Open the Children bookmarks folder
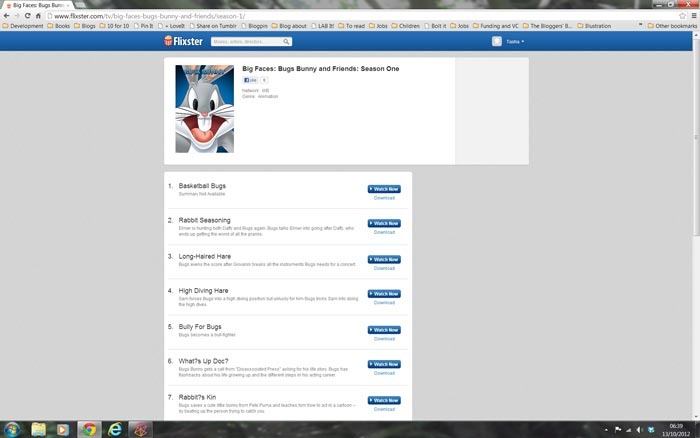Viewport: 700px width, 438px height. coord(405,26)
